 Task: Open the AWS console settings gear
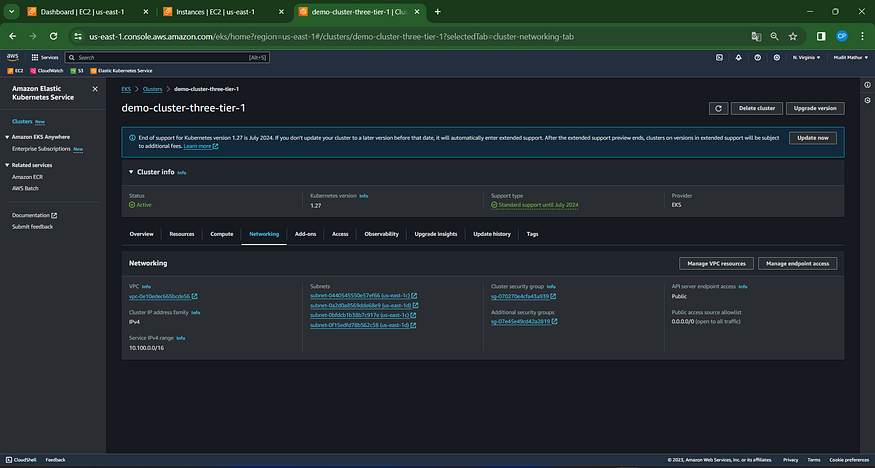click(x=776, y=57)
